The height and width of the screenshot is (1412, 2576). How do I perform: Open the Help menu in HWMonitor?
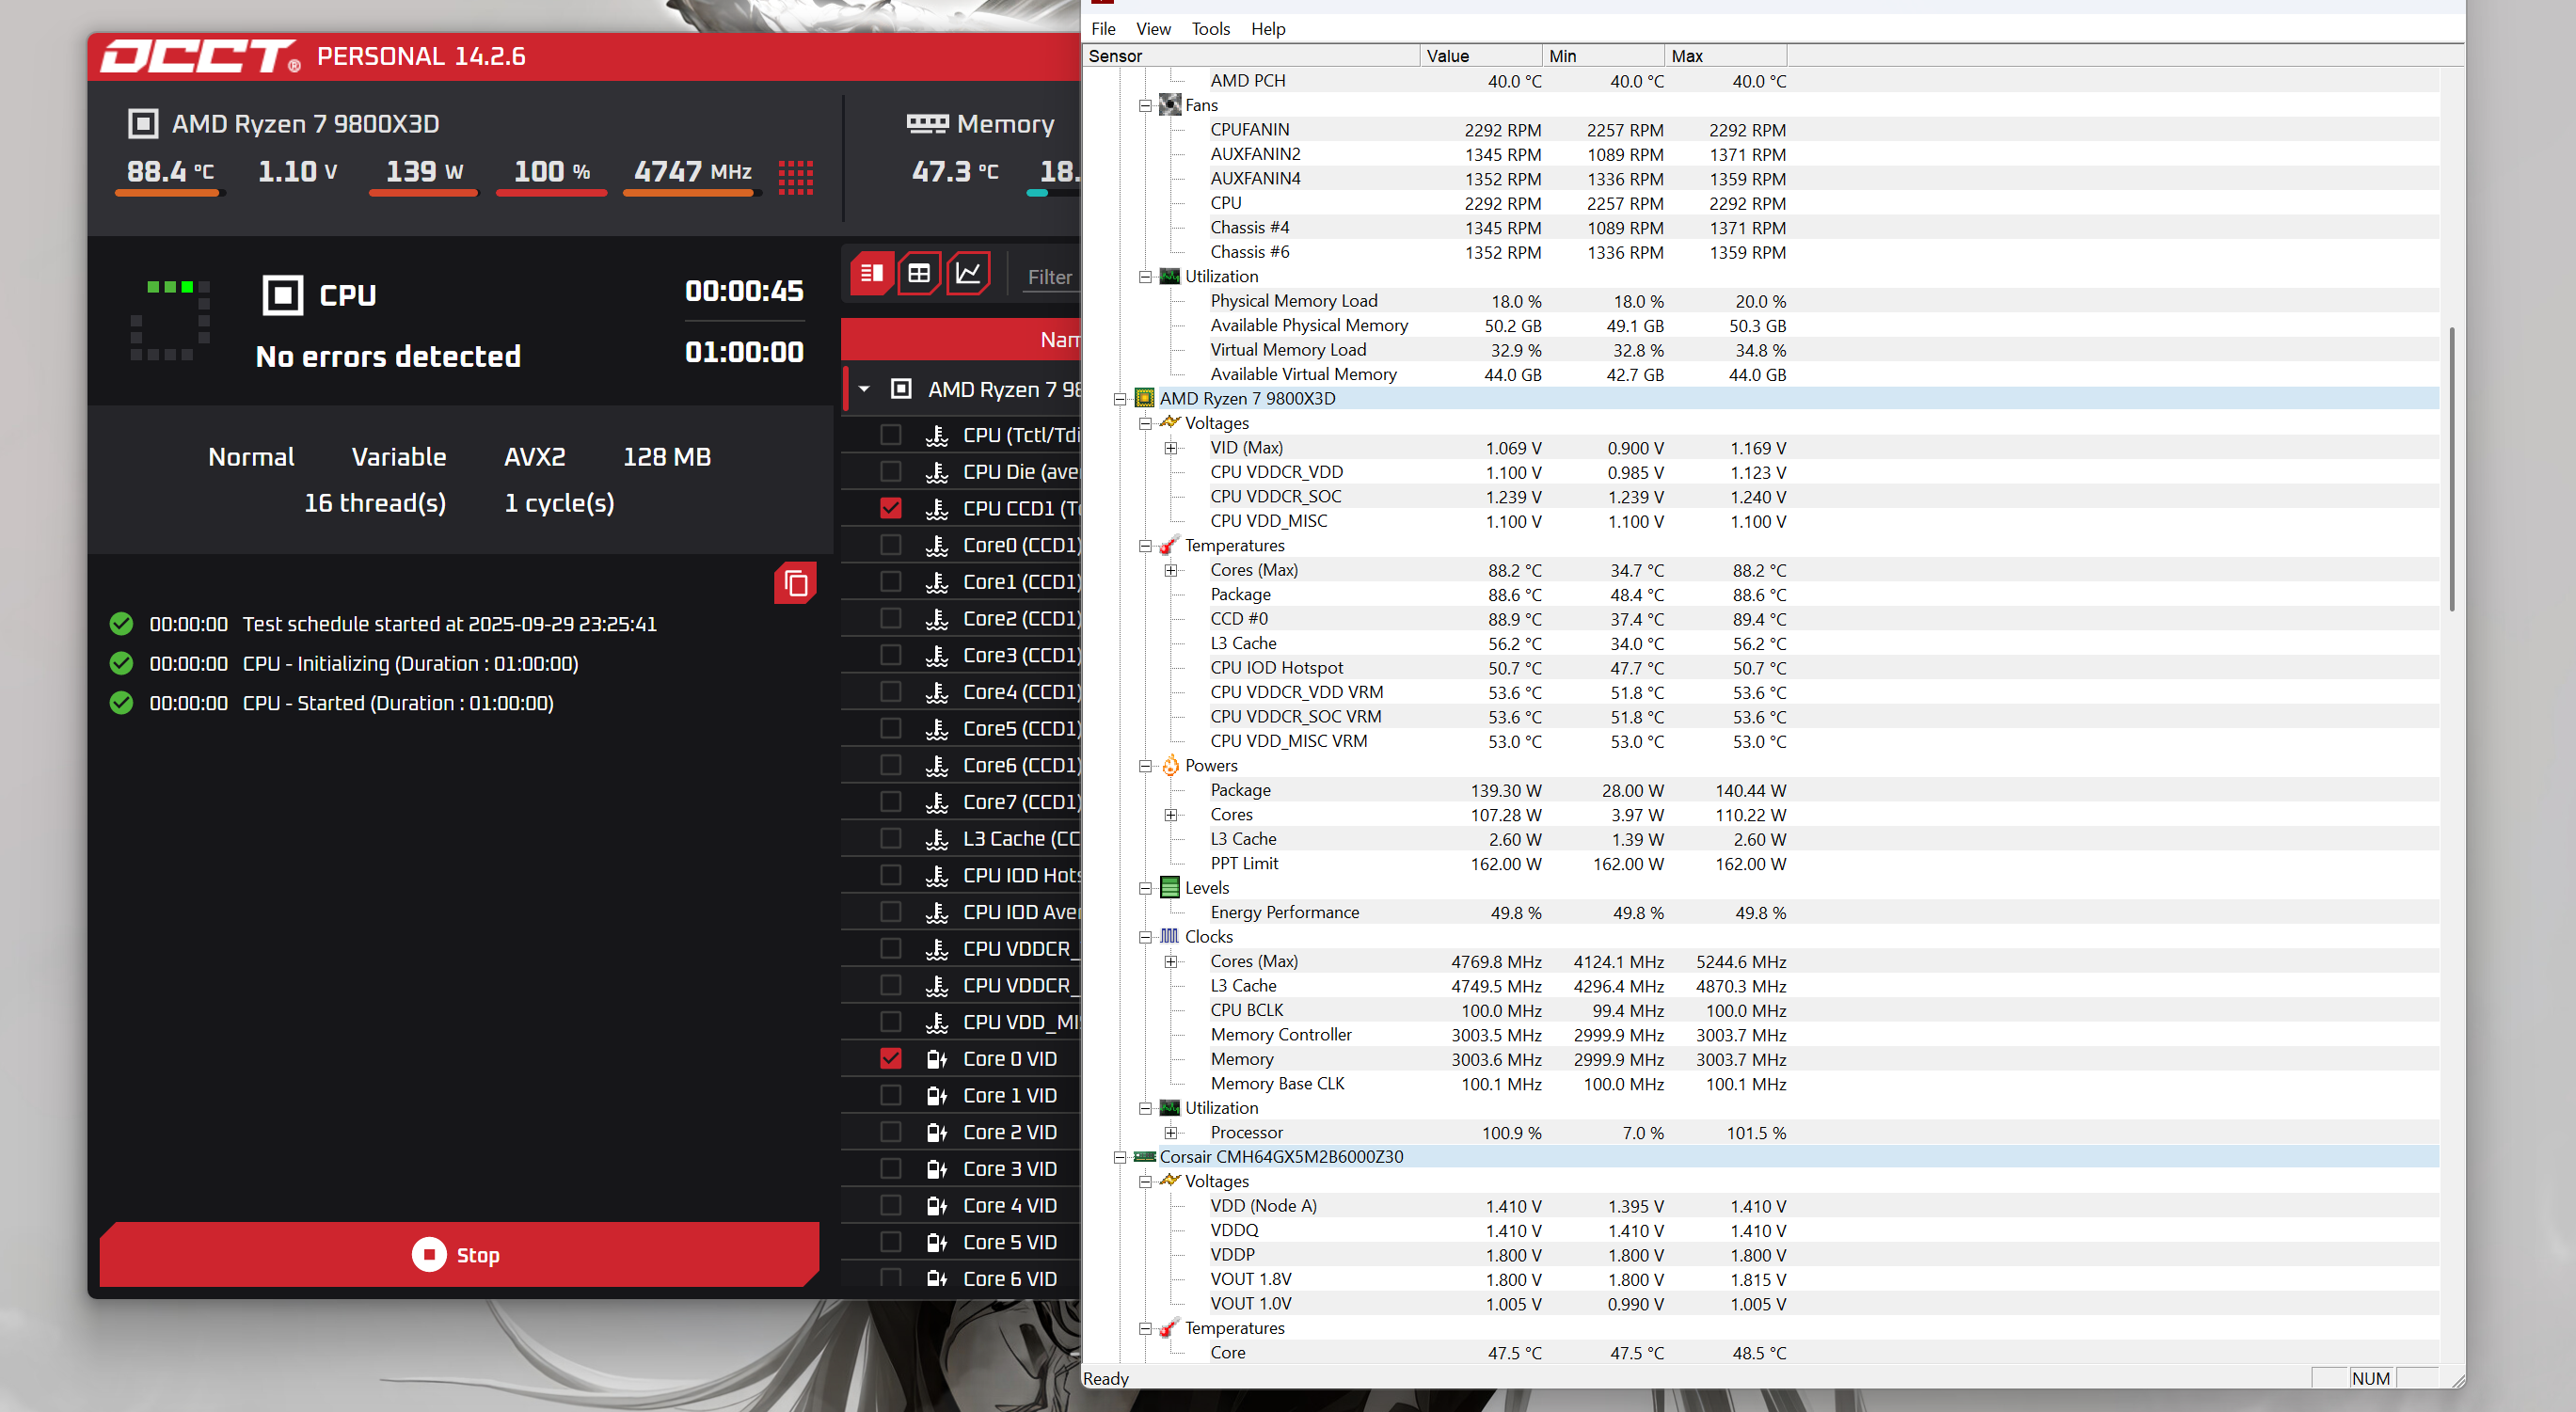pyautogui.click(x=1268, y=29)
